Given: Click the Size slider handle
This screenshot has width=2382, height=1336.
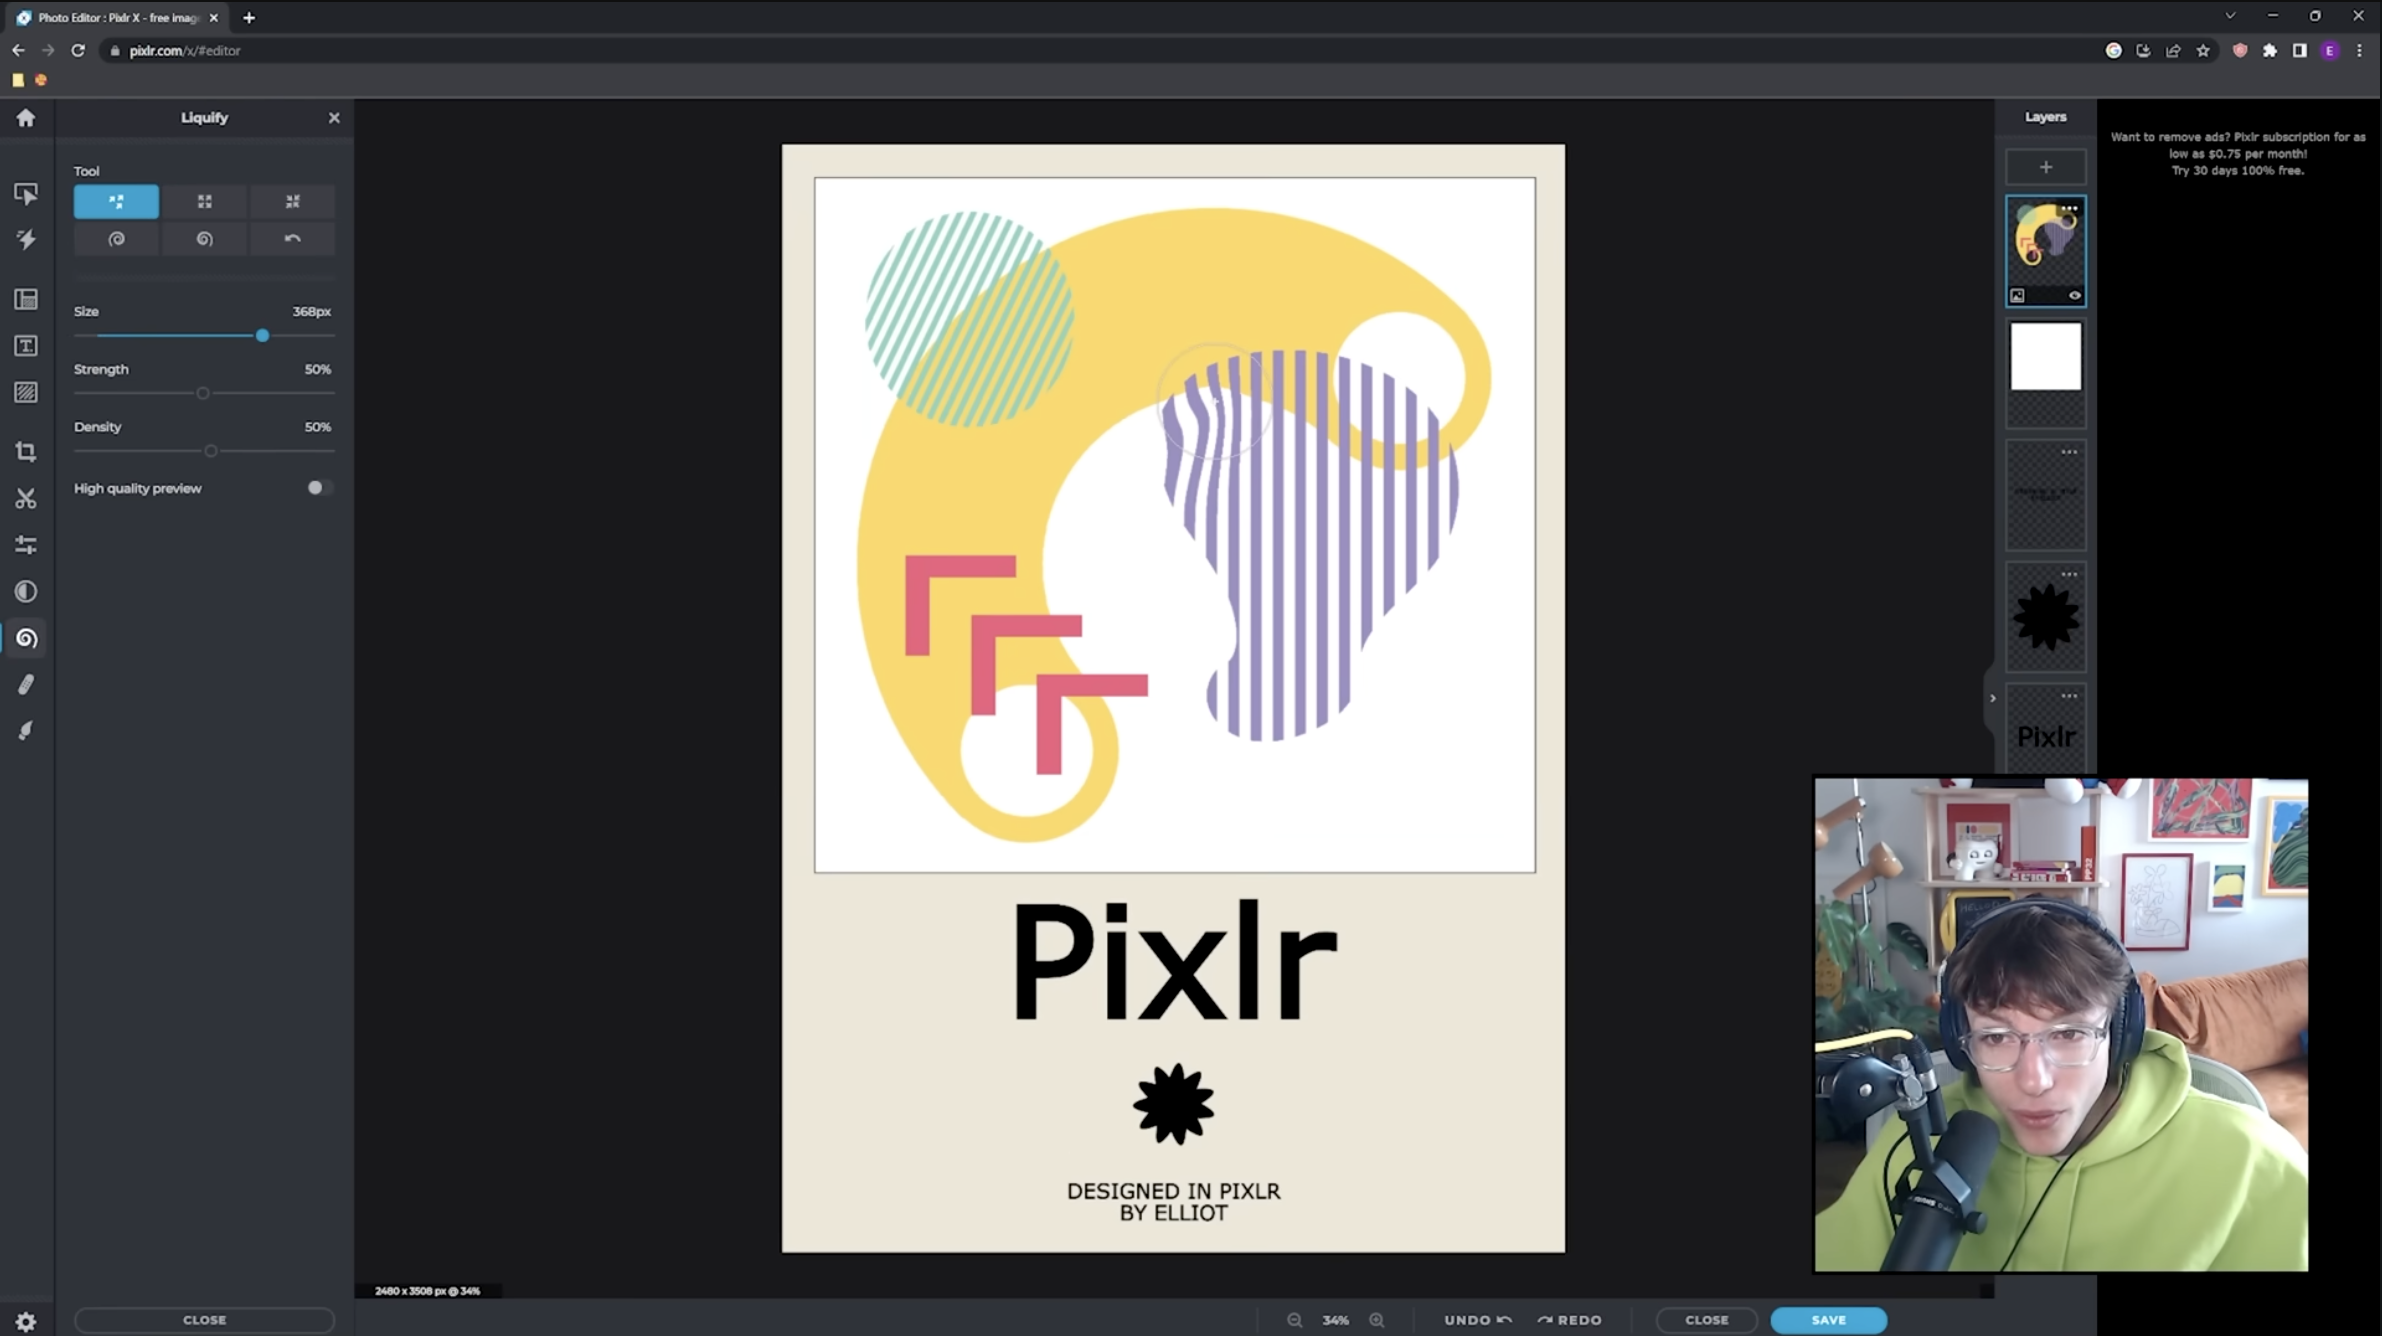Looking at the screenshot, I should click(x=262, y=336).
